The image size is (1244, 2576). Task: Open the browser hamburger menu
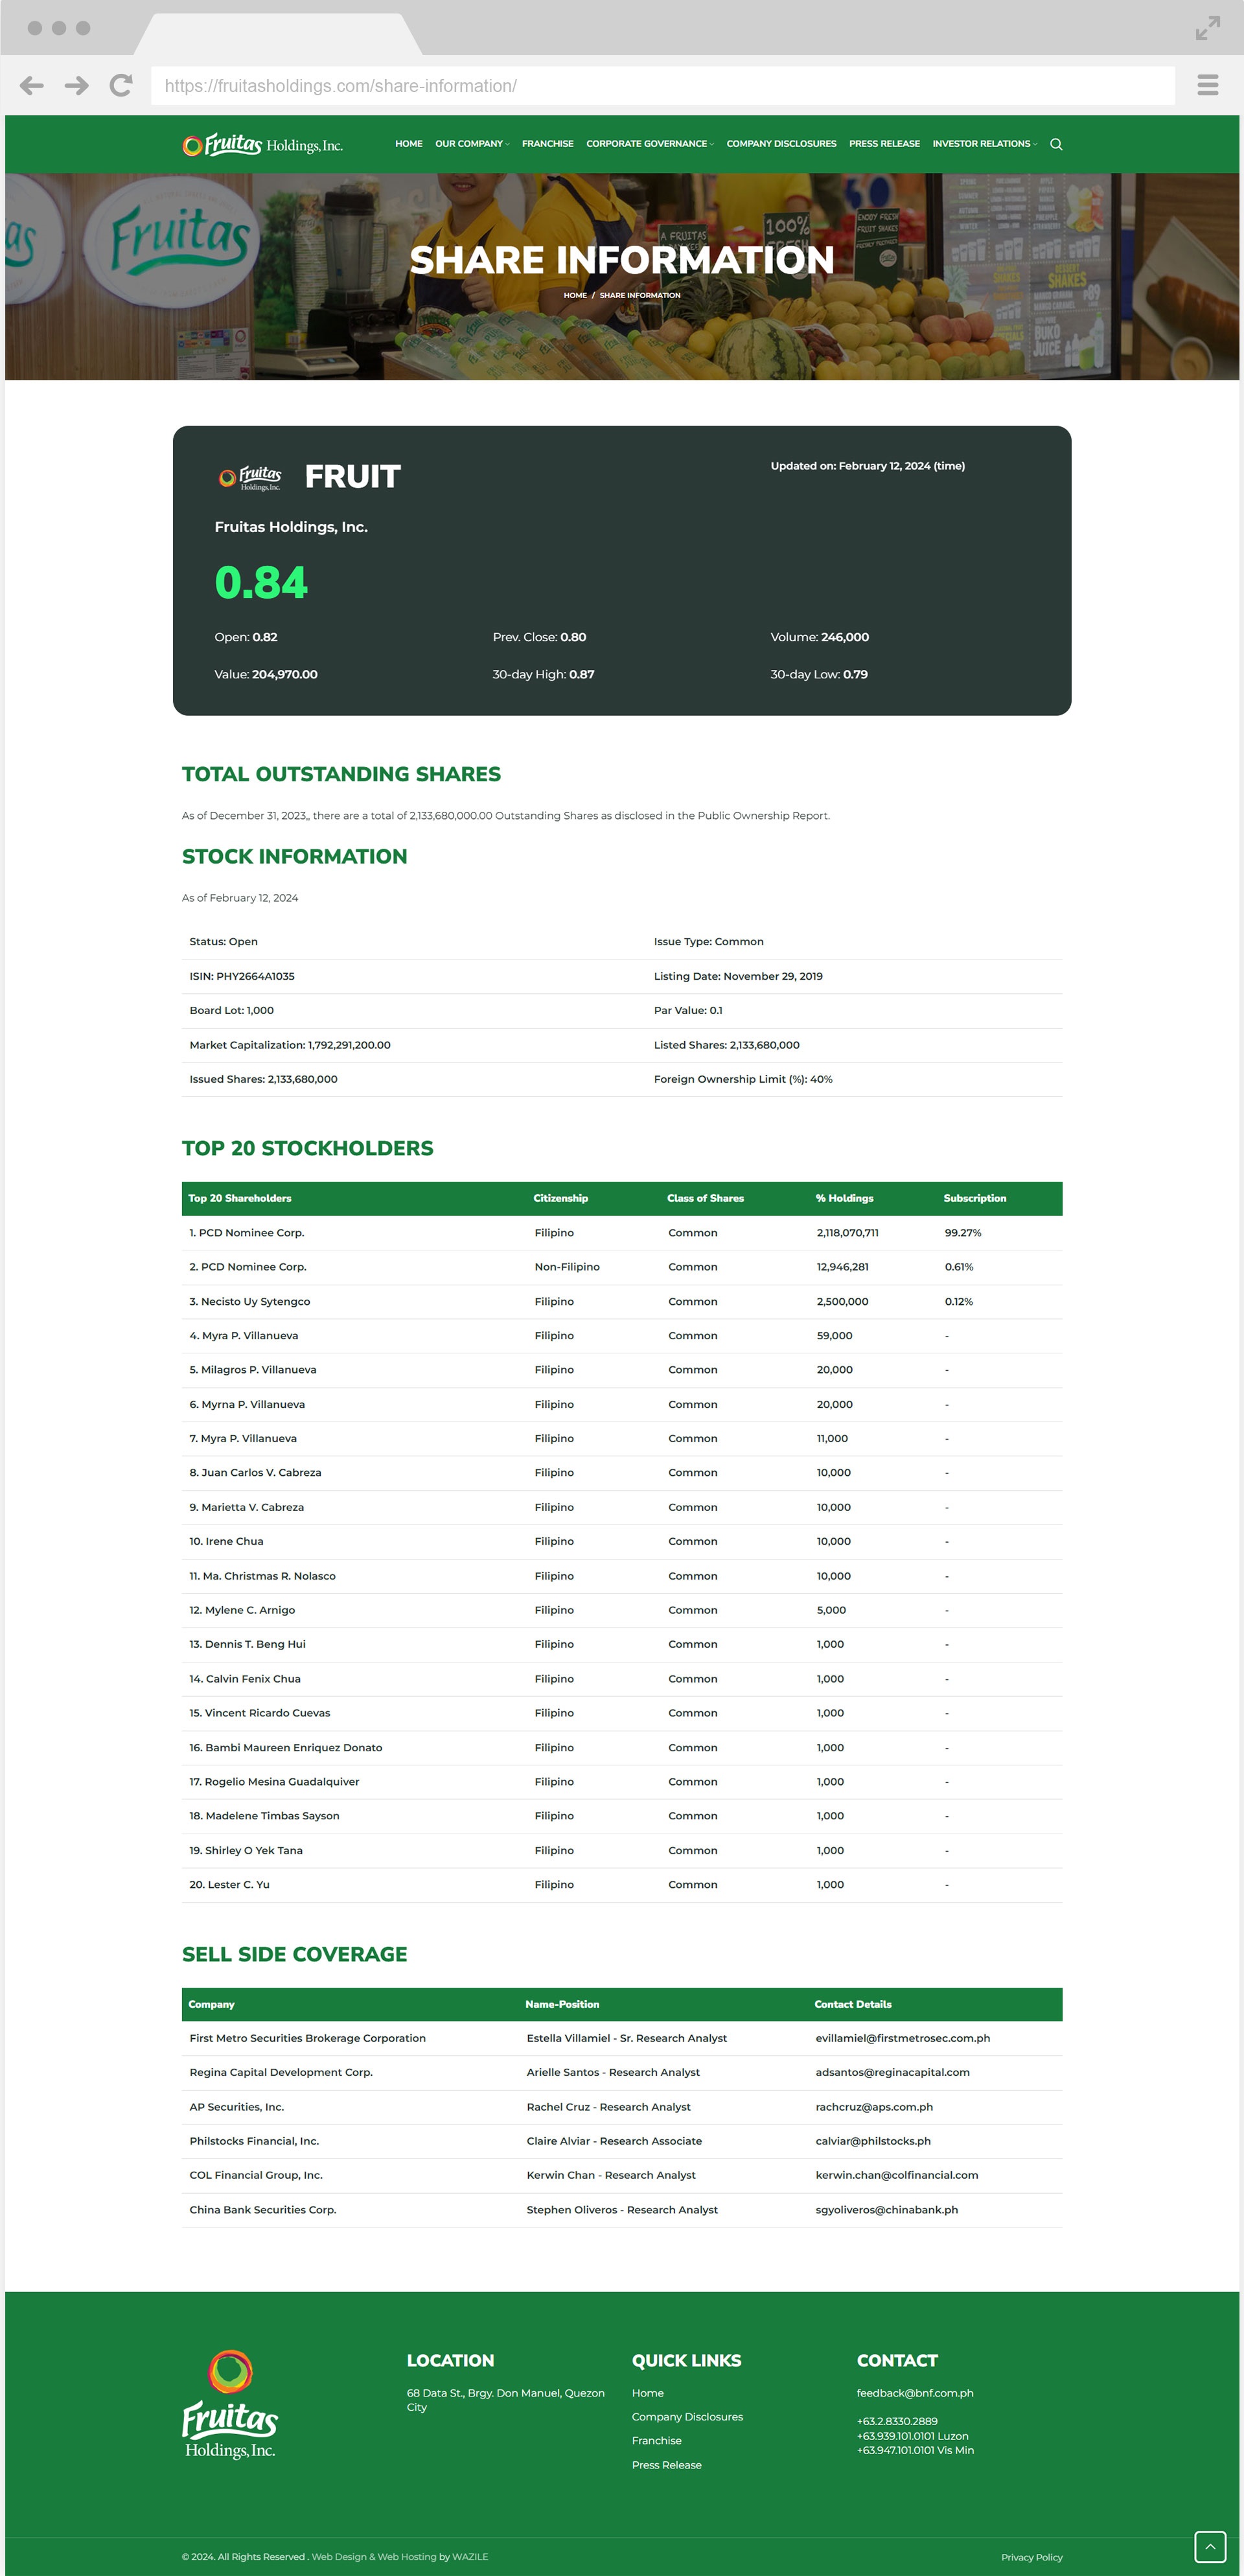pos(1207,85)
